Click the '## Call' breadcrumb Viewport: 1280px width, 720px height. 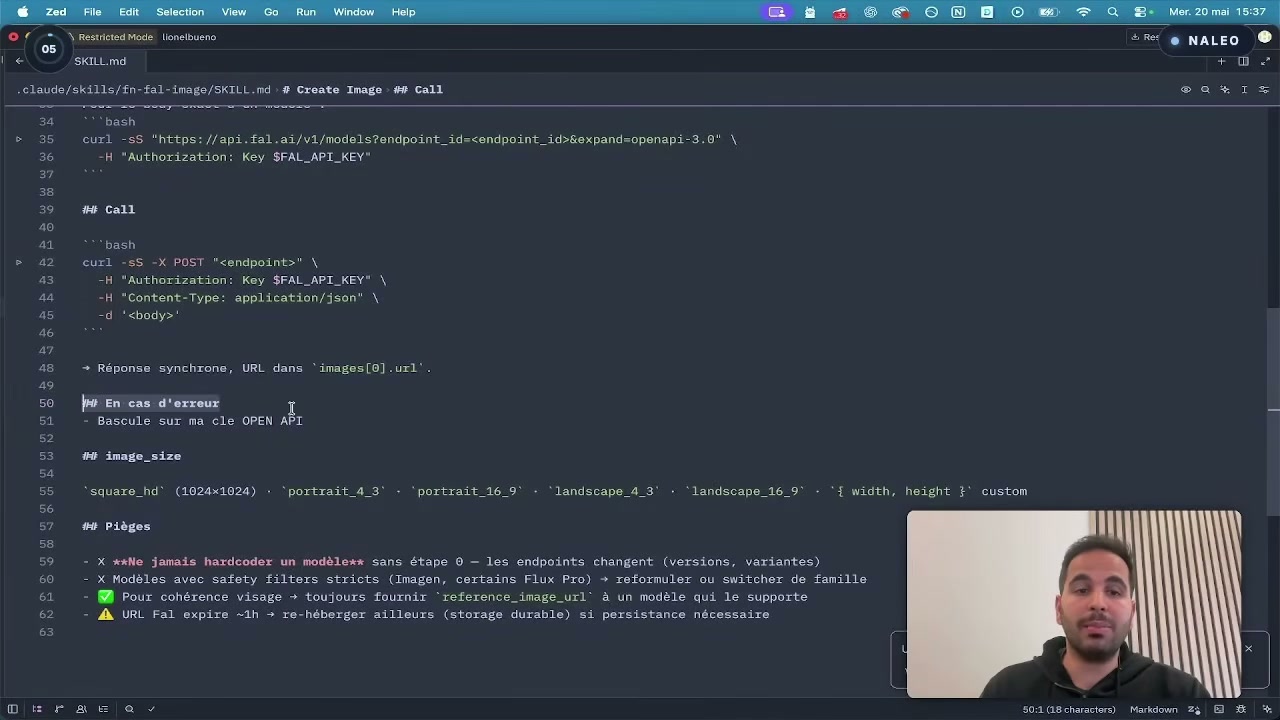tap(418, 89)
